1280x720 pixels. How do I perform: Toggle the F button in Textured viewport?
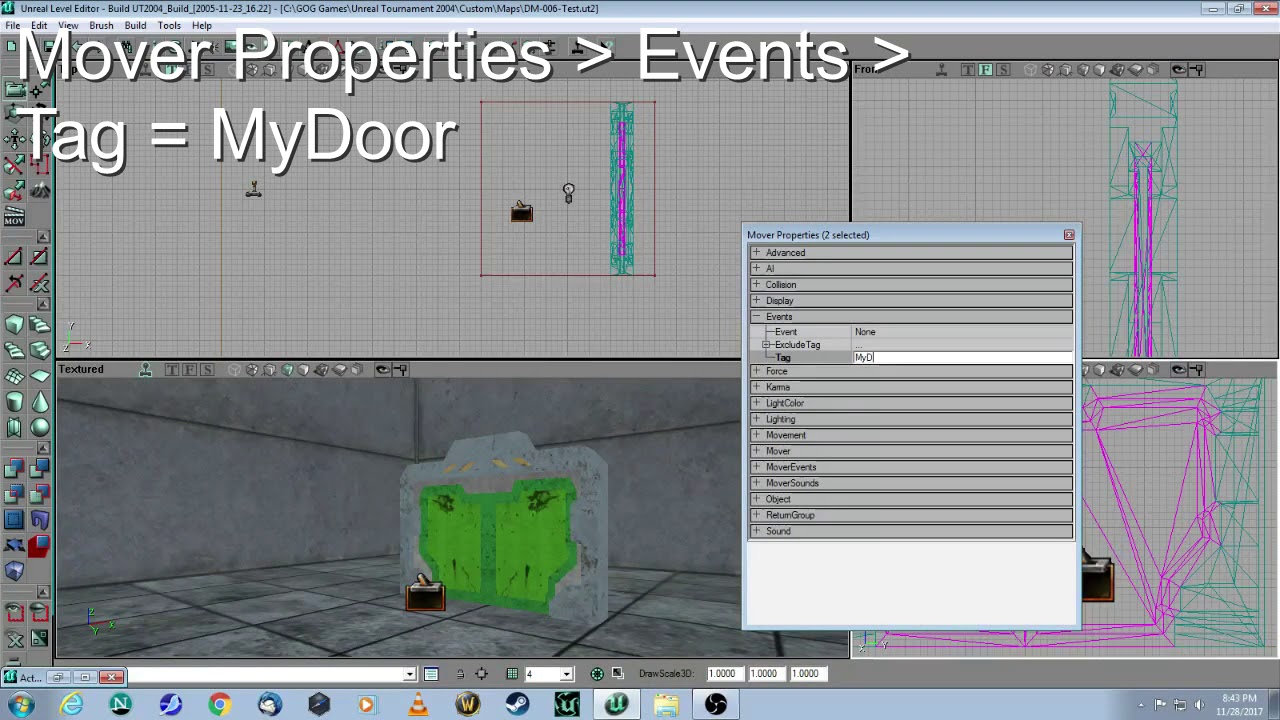190,370
